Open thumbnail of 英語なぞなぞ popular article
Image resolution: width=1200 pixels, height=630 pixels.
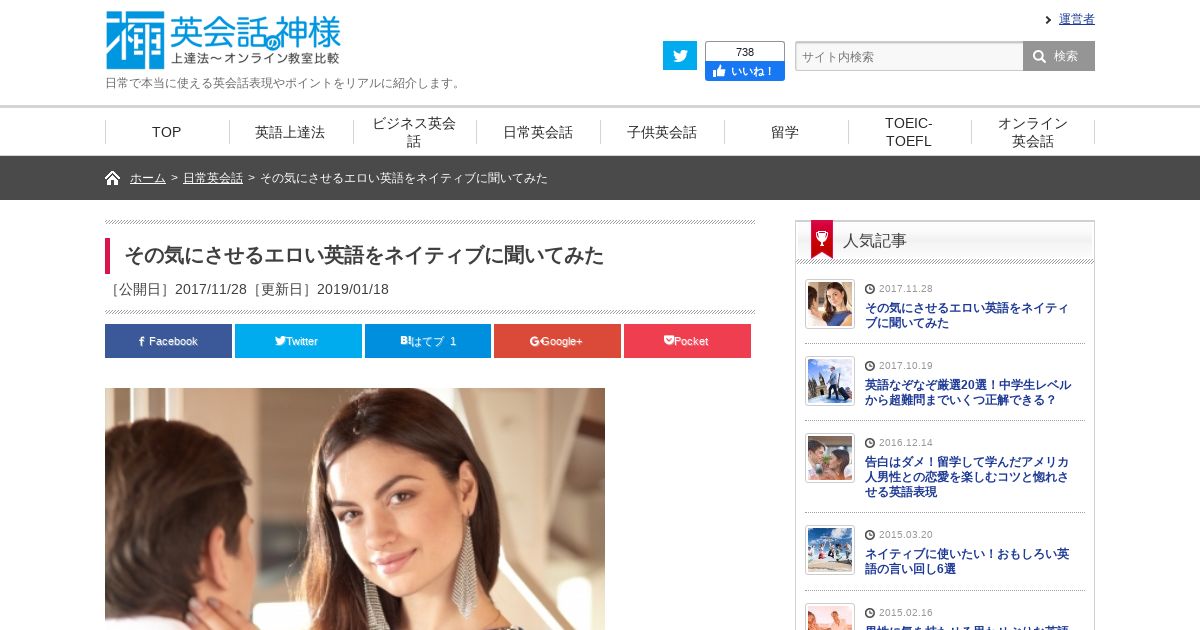pos(830,381)
